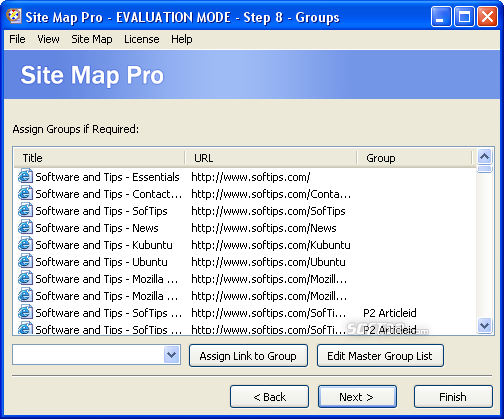Sort by the Title column header

pos(99,158)
